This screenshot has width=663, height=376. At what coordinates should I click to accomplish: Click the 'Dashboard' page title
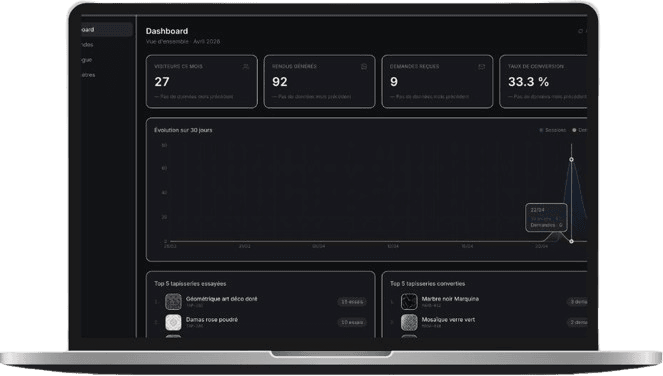167,31
